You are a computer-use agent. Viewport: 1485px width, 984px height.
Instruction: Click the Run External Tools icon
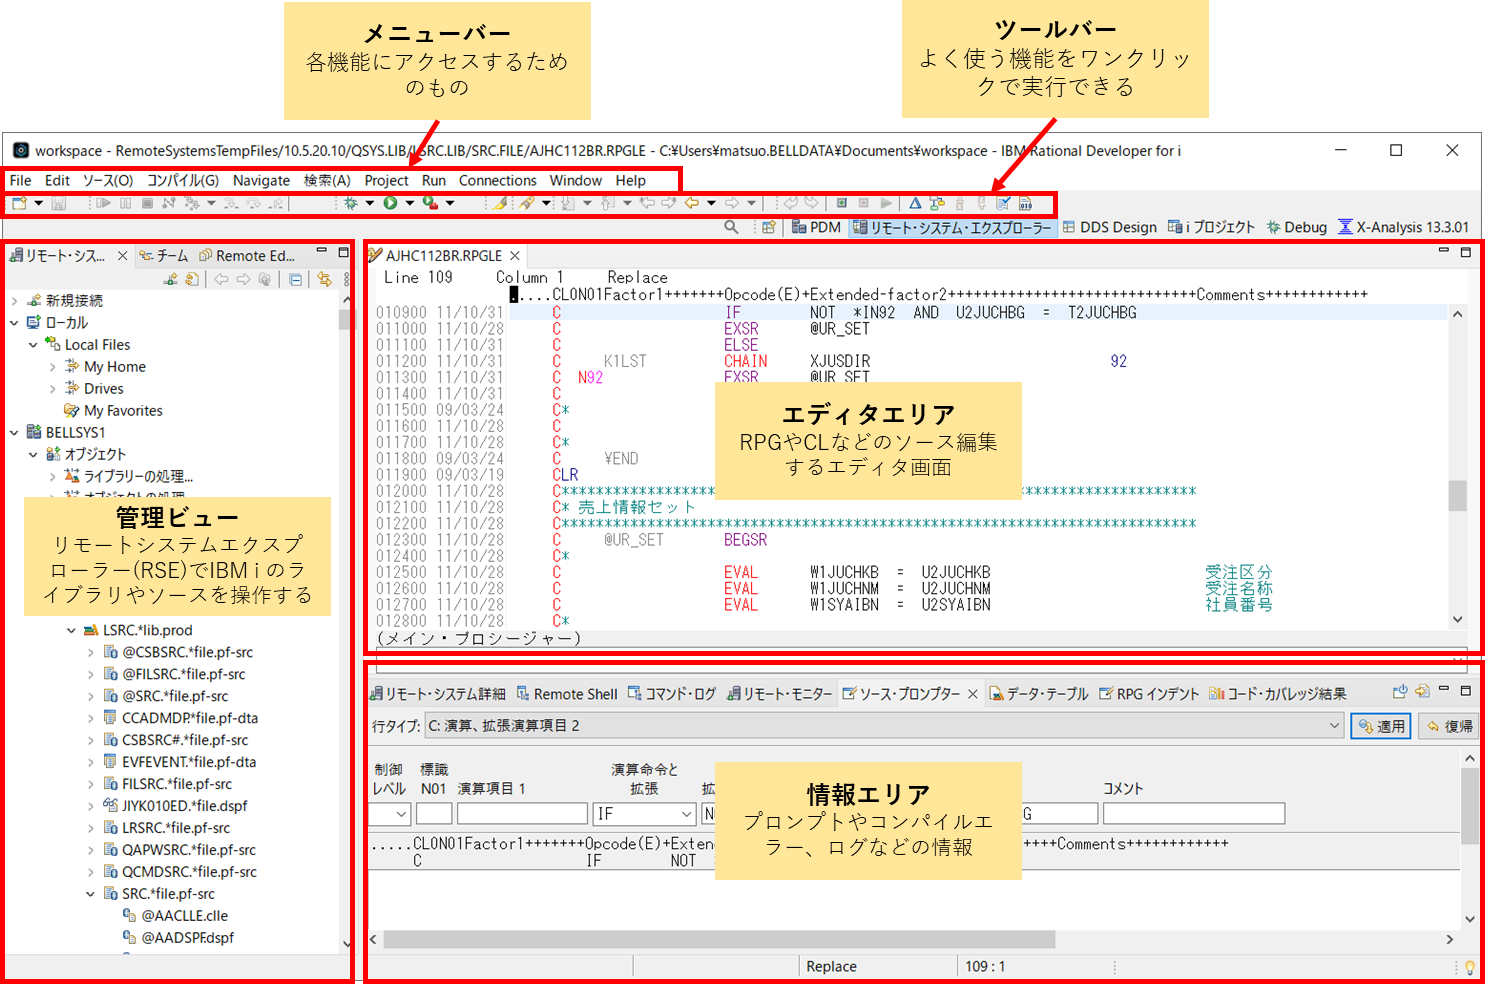coord(430,203)
